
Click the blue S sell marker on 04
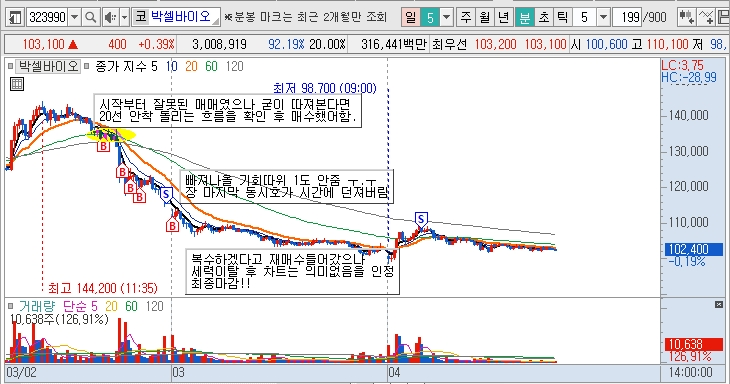421,219
